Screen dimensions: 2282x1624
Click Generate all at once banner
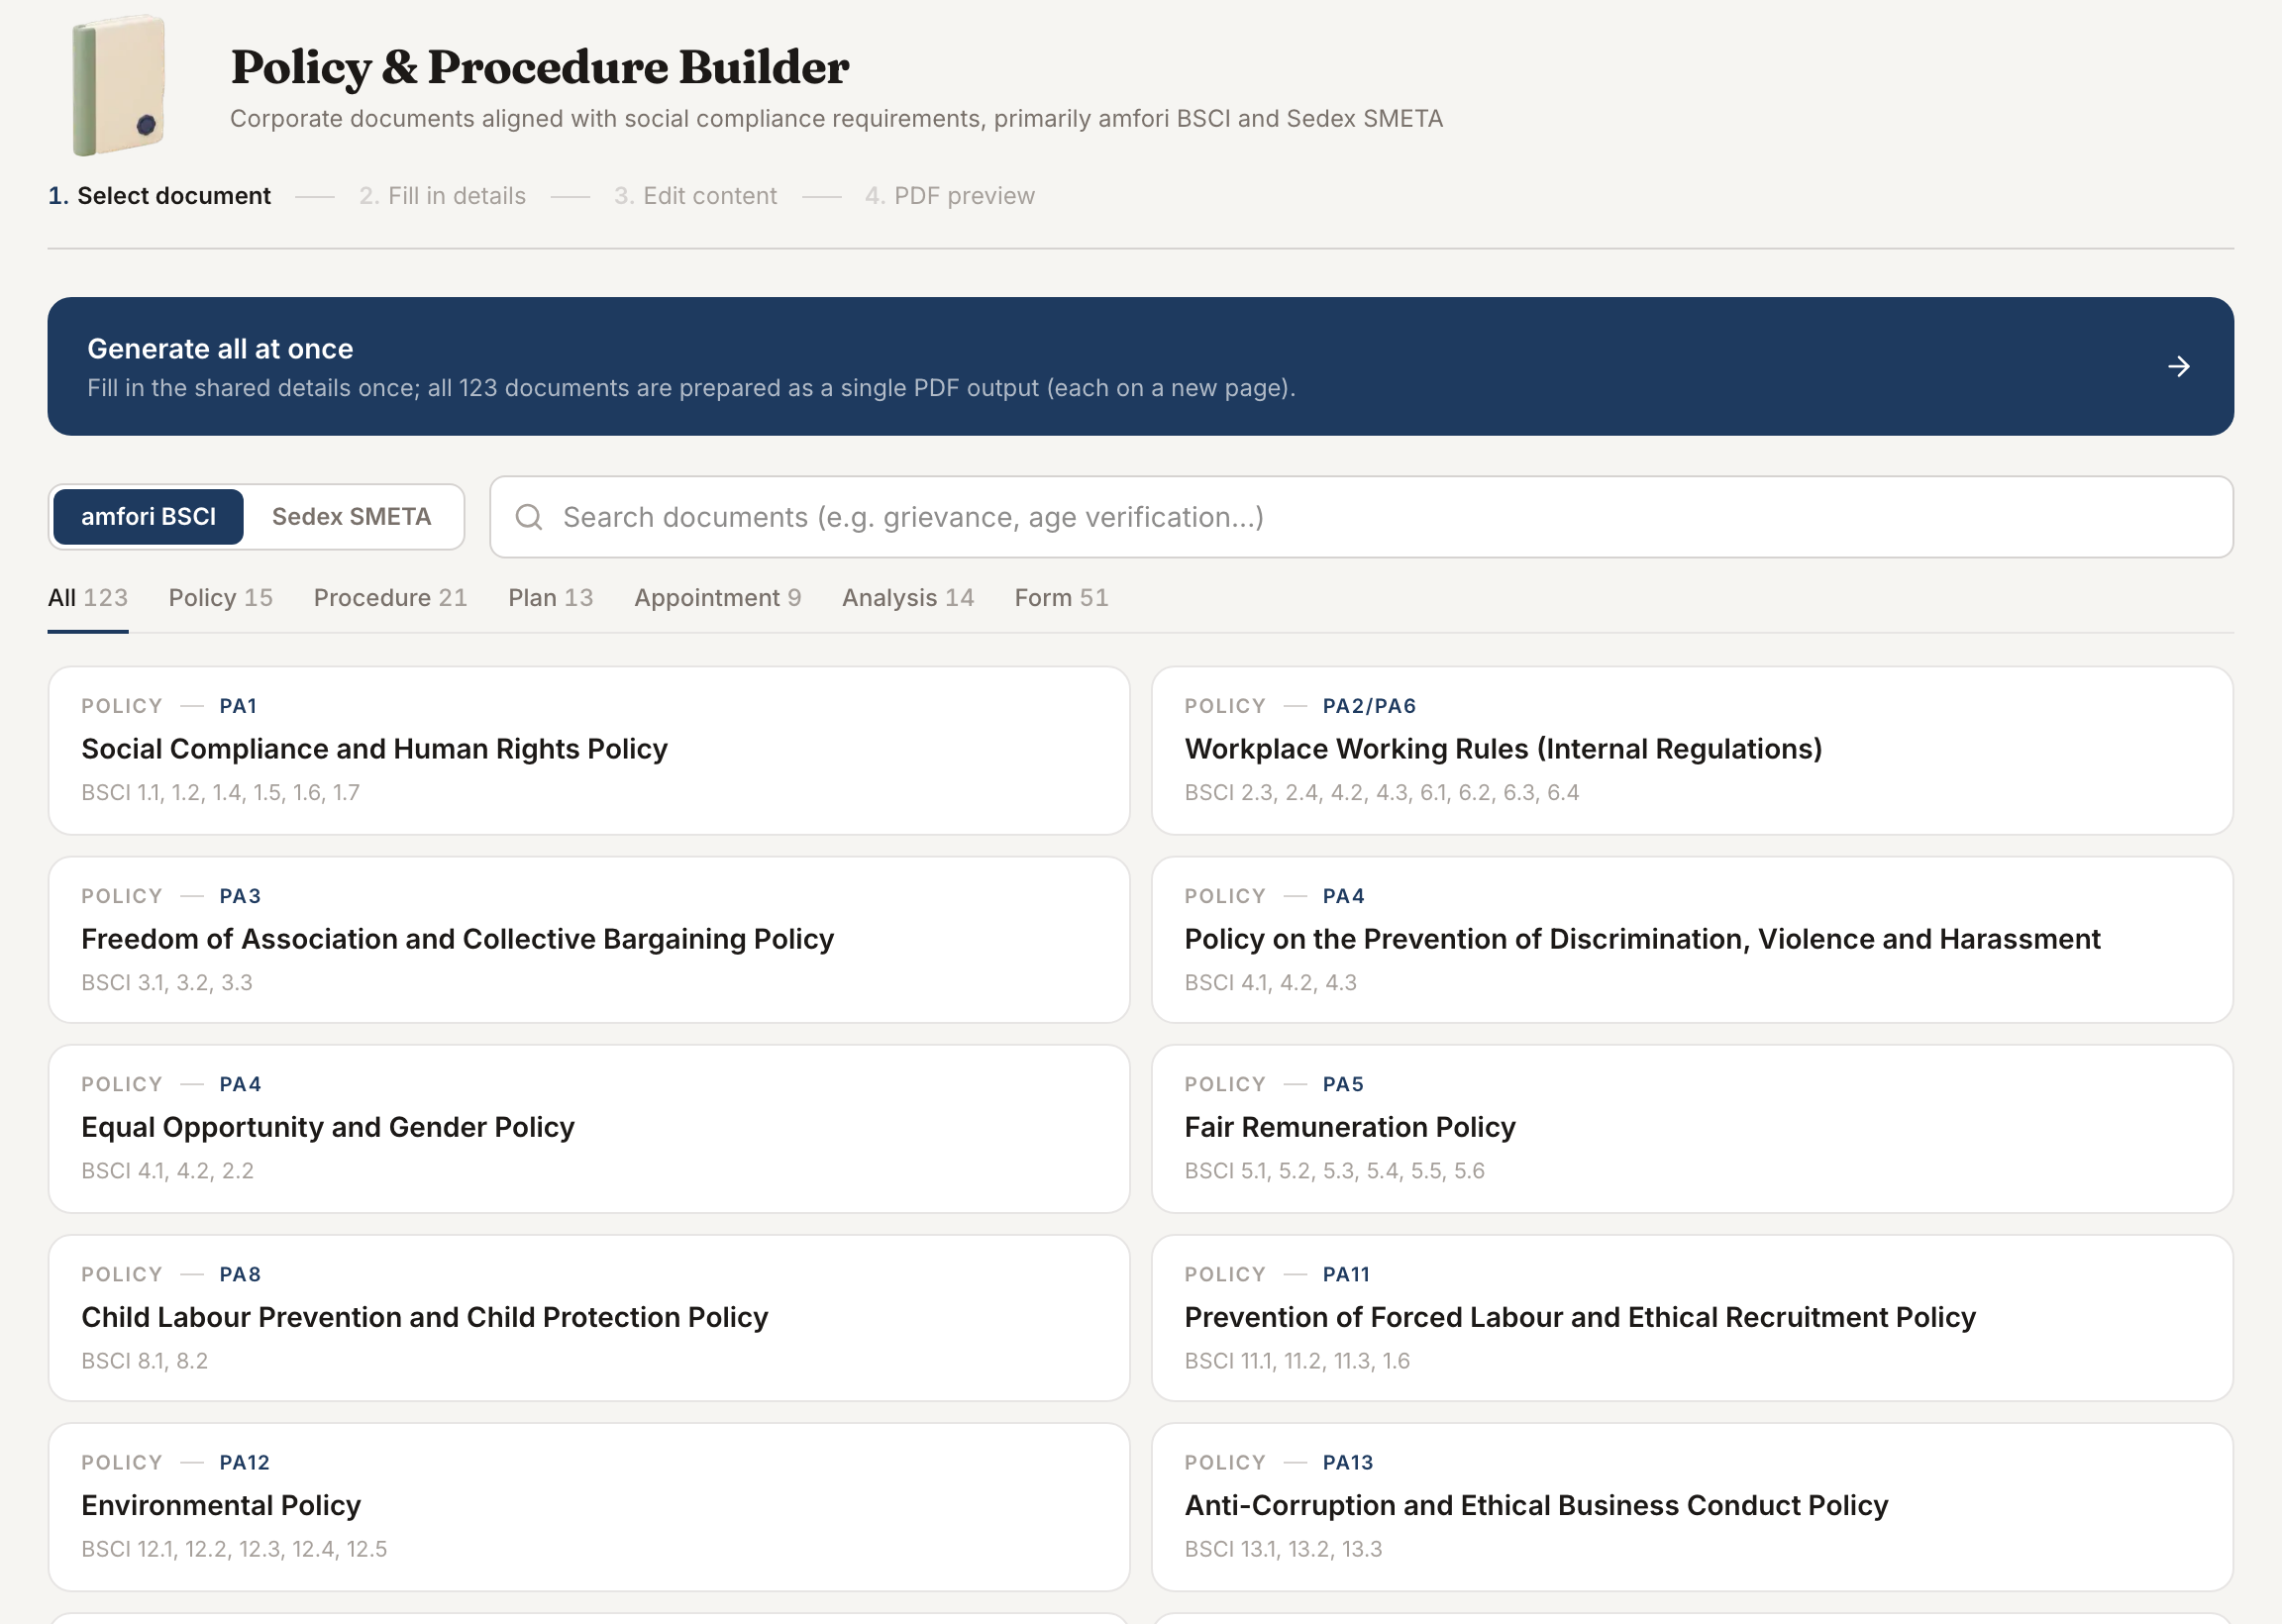(x=1140, y=366)
